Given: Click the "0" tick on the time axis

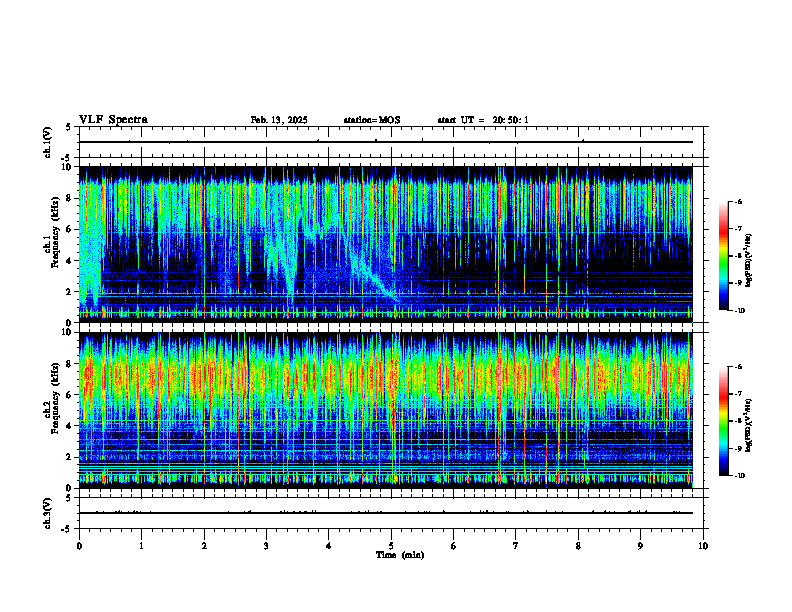Looking at the screenshot, I should point(79,546).
